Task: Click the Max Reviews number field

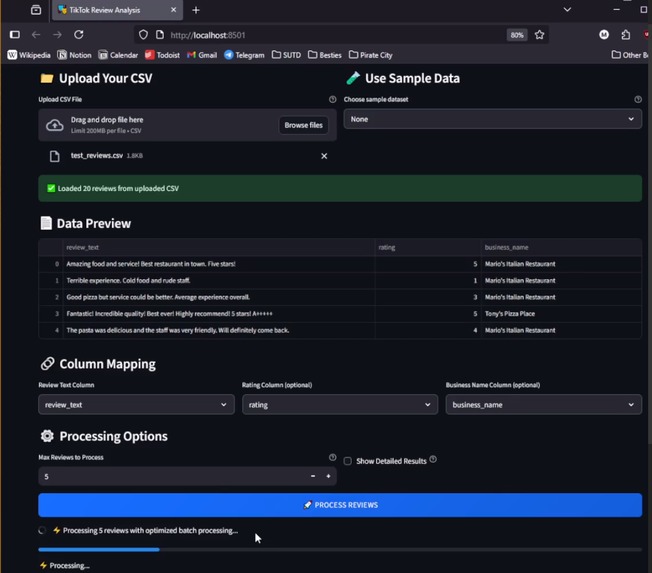Action: 173,477
